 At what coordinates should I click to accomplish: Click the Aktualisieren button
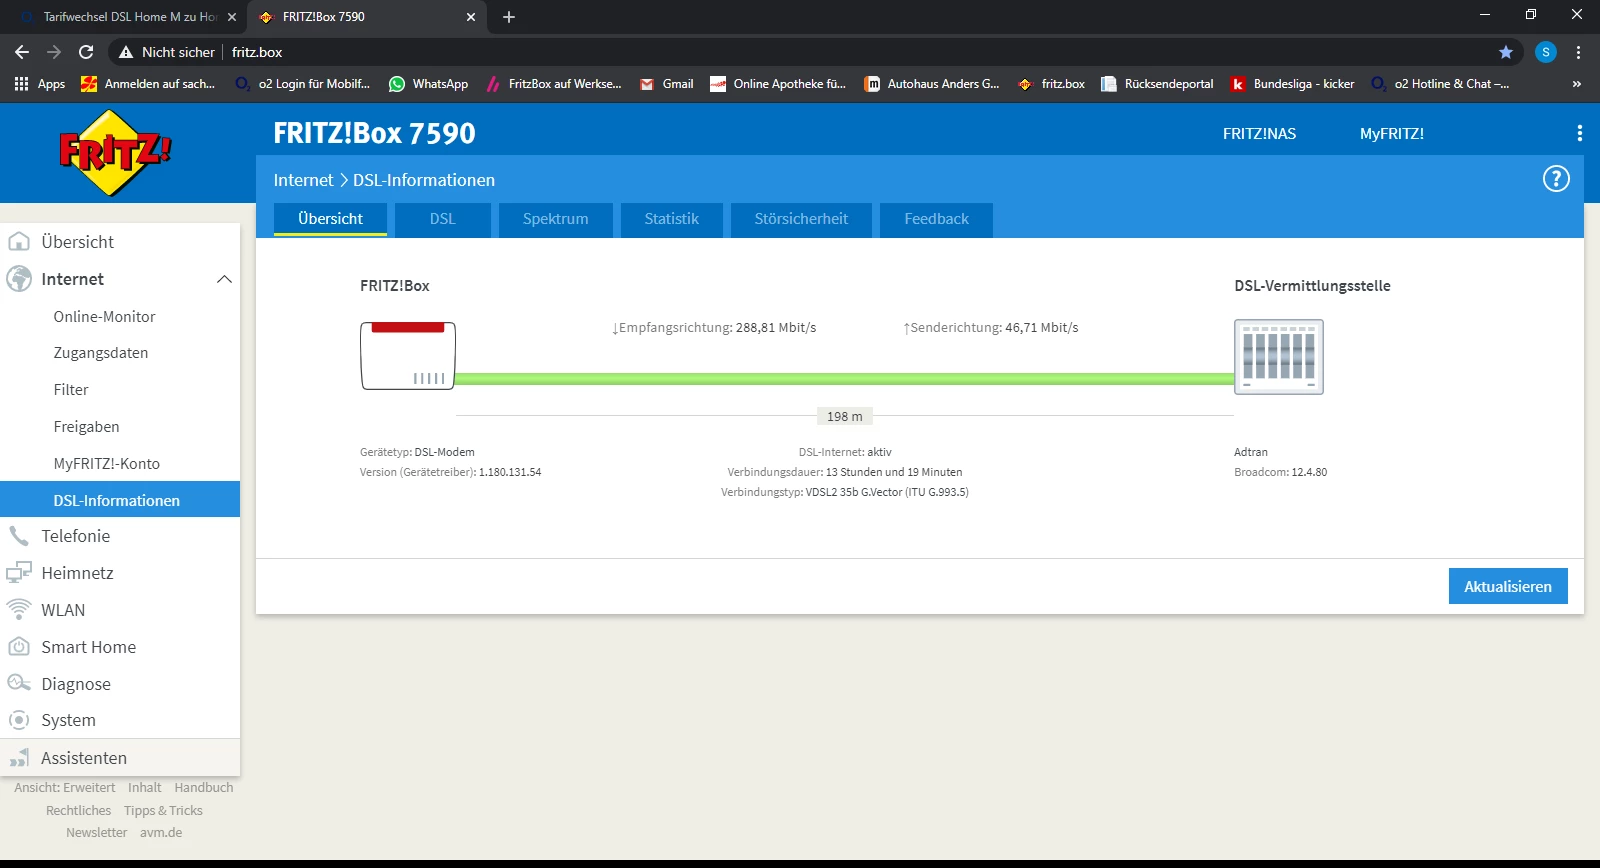1508,586
